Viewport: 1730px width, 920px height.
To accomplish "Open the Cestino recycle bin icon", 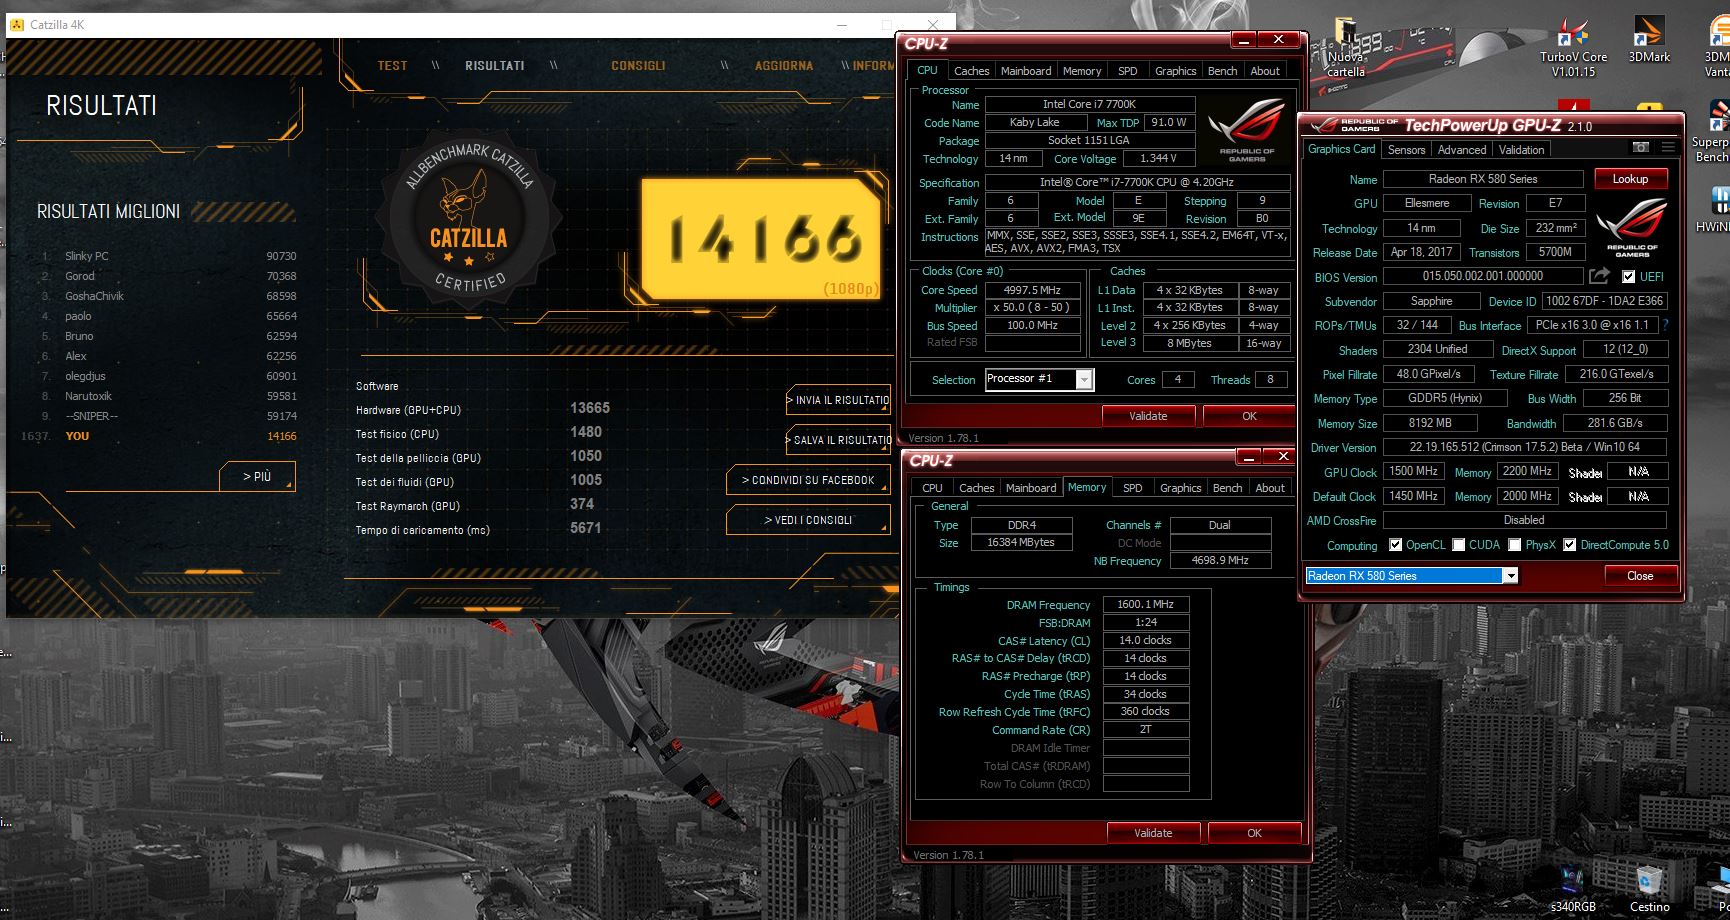I will [x=1649, y=890].
